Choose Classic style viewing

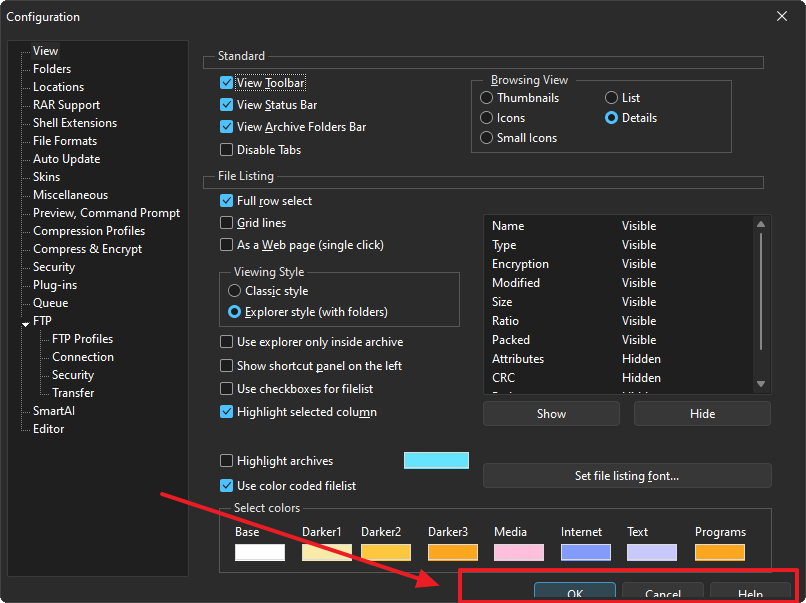coord(234,291)
